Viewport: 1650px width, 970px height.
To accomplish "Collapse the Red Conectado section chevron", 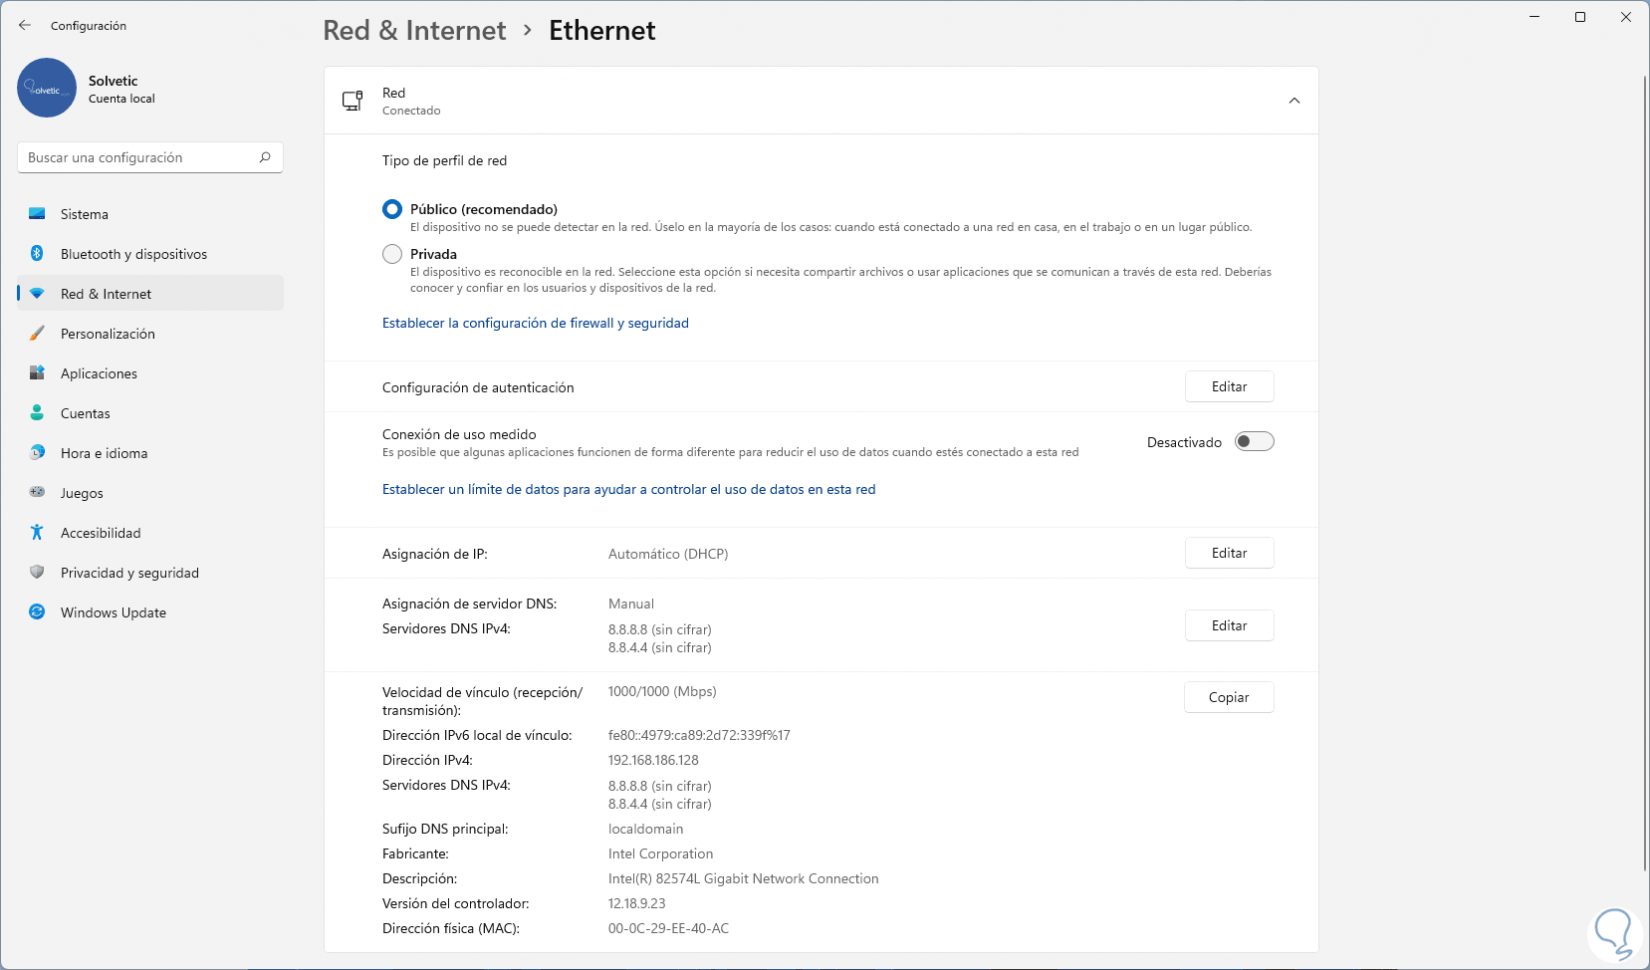I will point(1294,101).
